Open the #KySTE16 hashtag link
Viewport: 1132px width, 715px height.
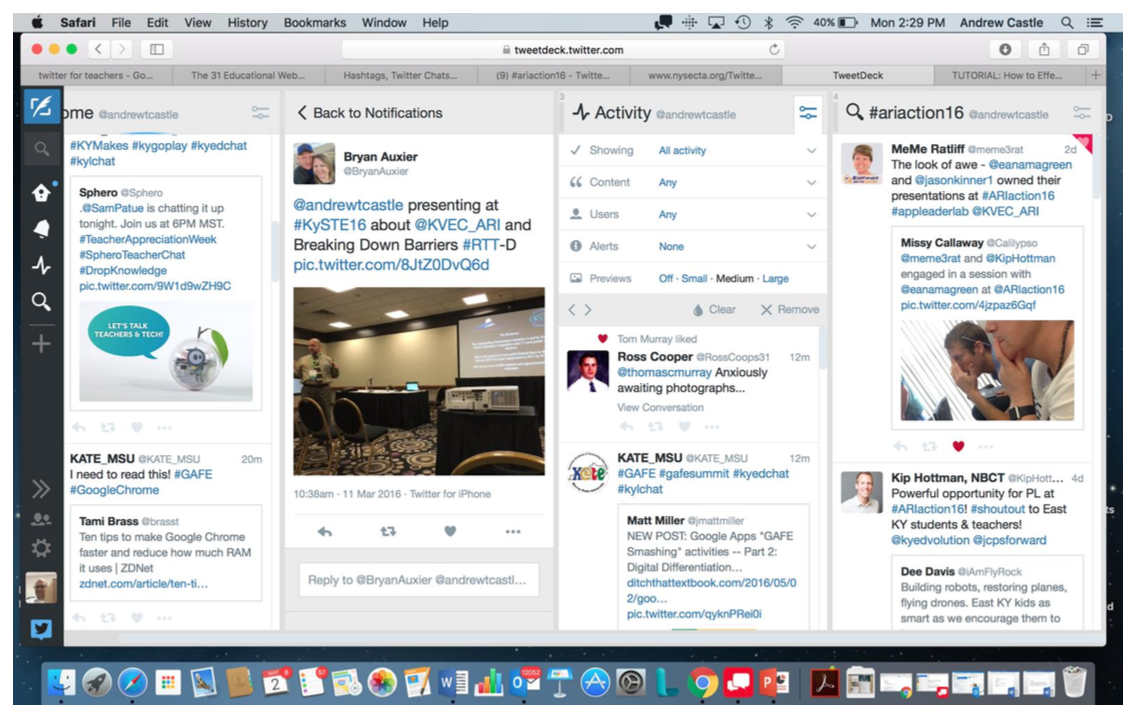[x=330, y=225]
